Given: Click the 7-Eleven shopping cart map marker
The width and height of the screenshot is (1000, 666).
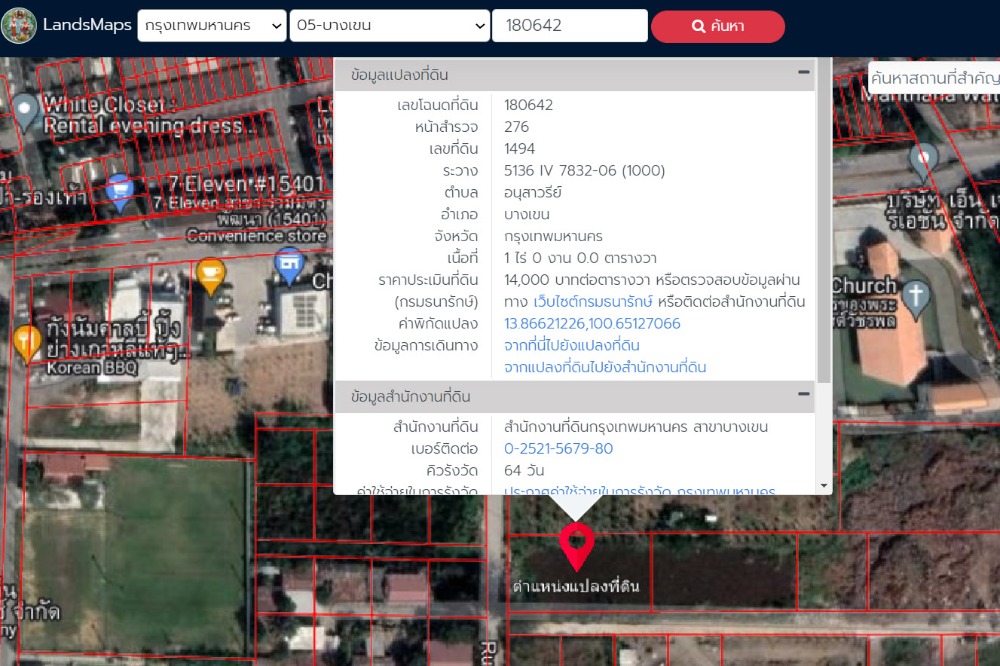Looking at the screenshot, I should [x=119, y=191].
